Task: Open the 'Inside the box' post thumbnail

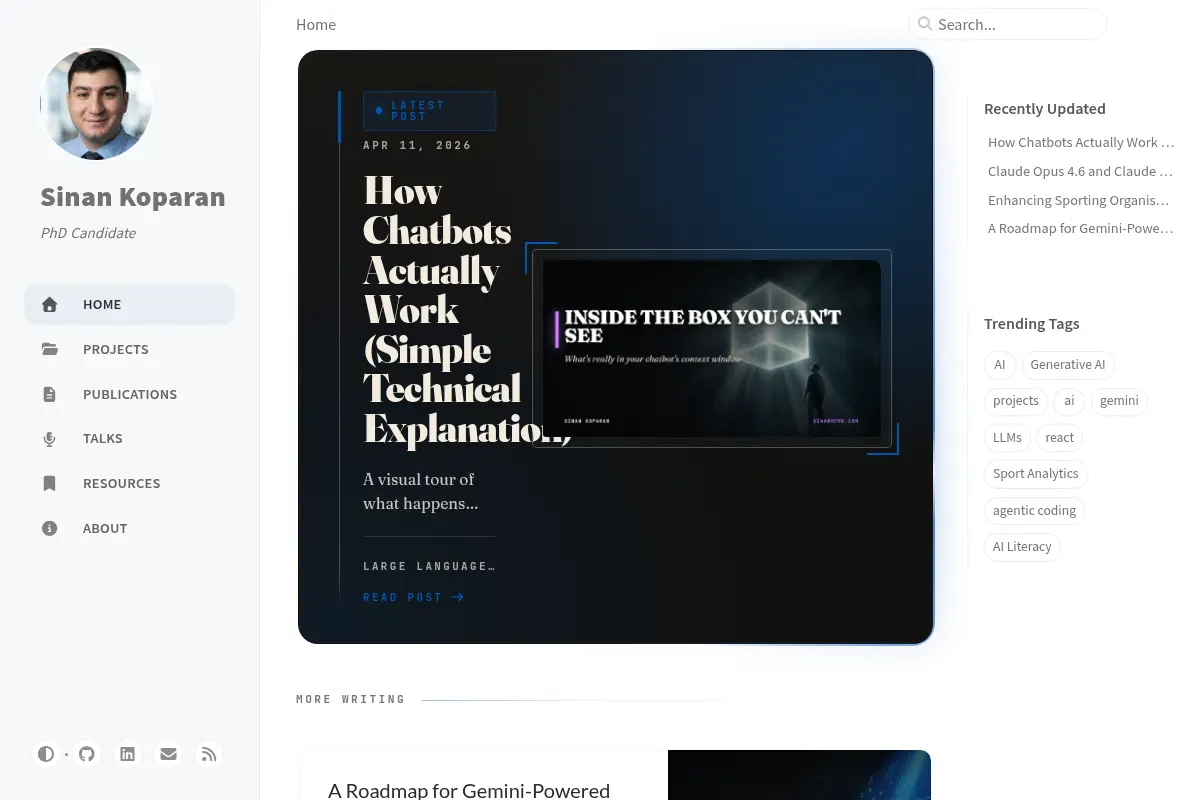Action: 712,347
